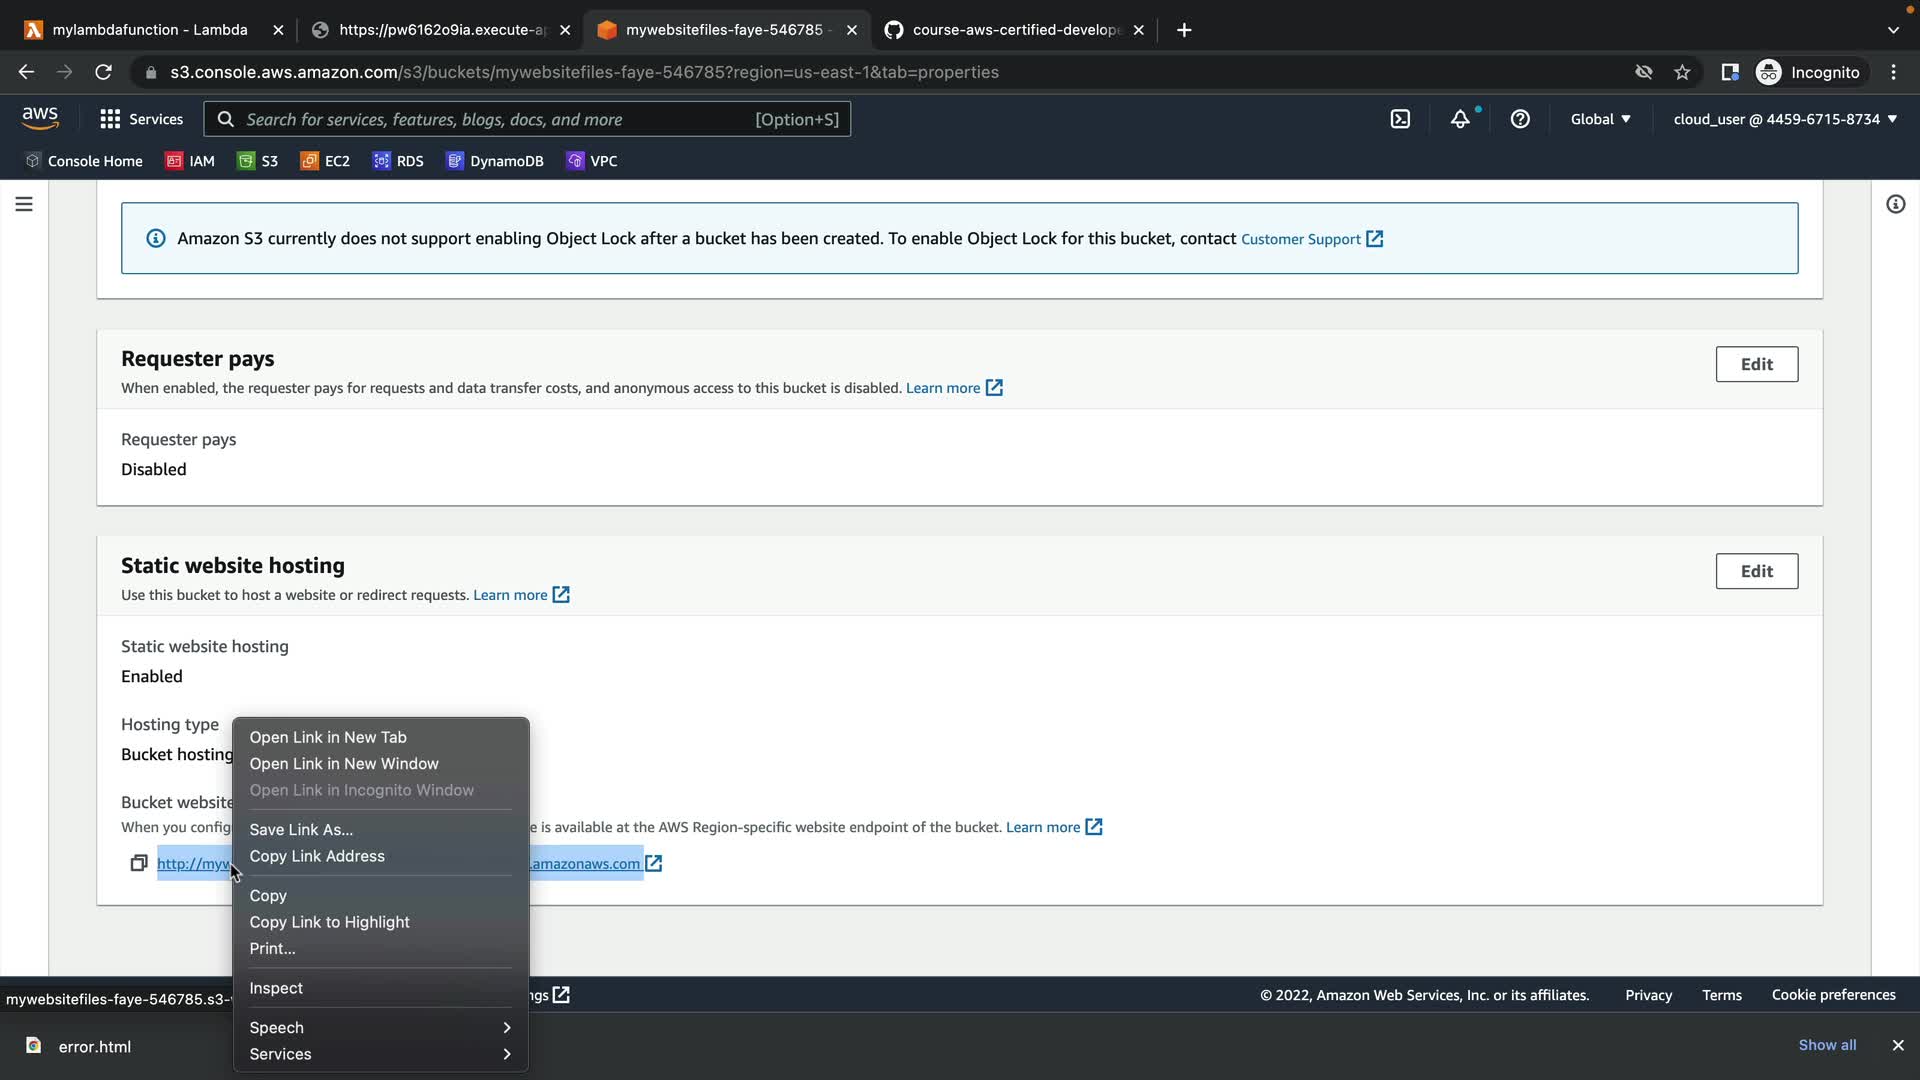This screenshot has height=1080, width=1920.
Task: Open the Customer Support link
Action: click(1300, 239)
